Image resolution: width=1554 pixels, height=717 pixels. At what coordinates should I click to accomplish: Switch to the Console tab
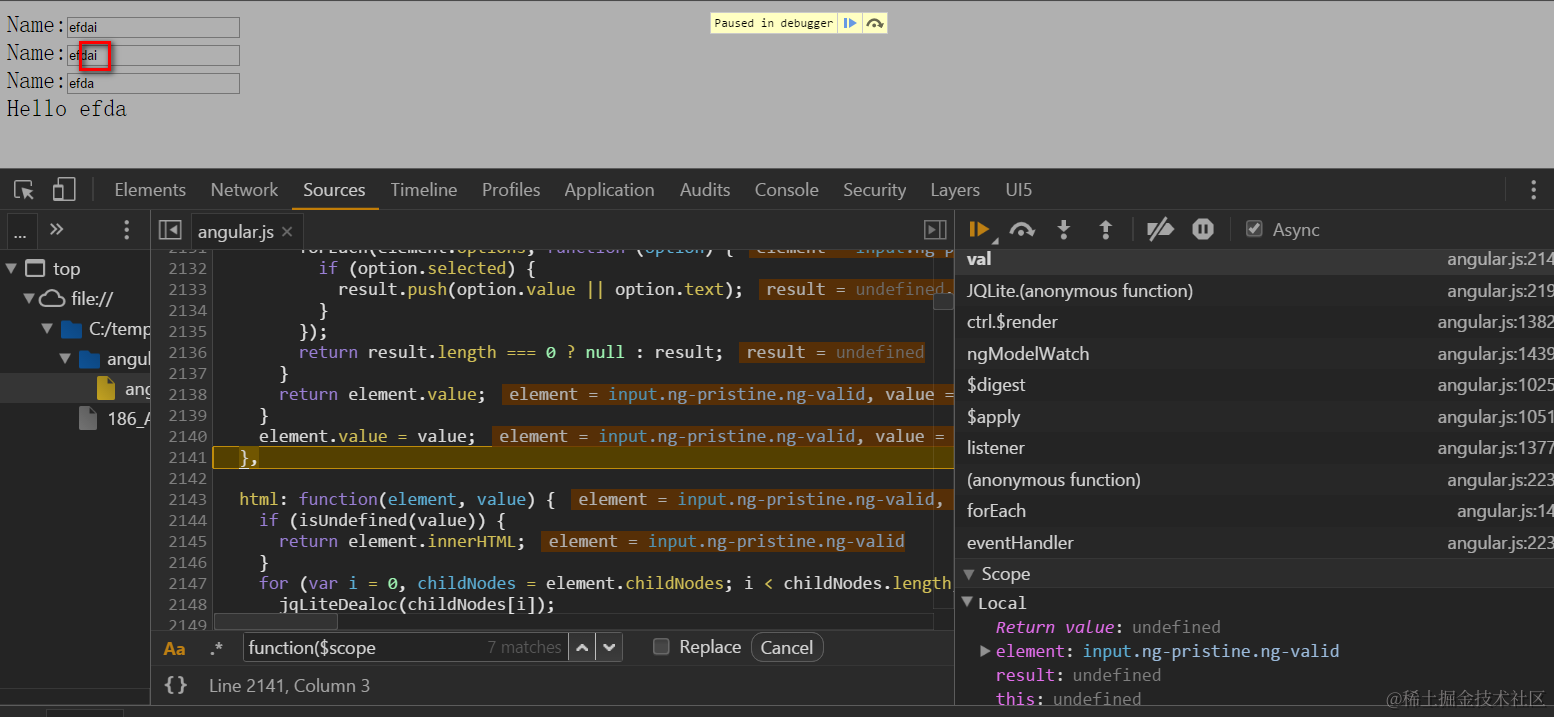[x=786, y=190]
